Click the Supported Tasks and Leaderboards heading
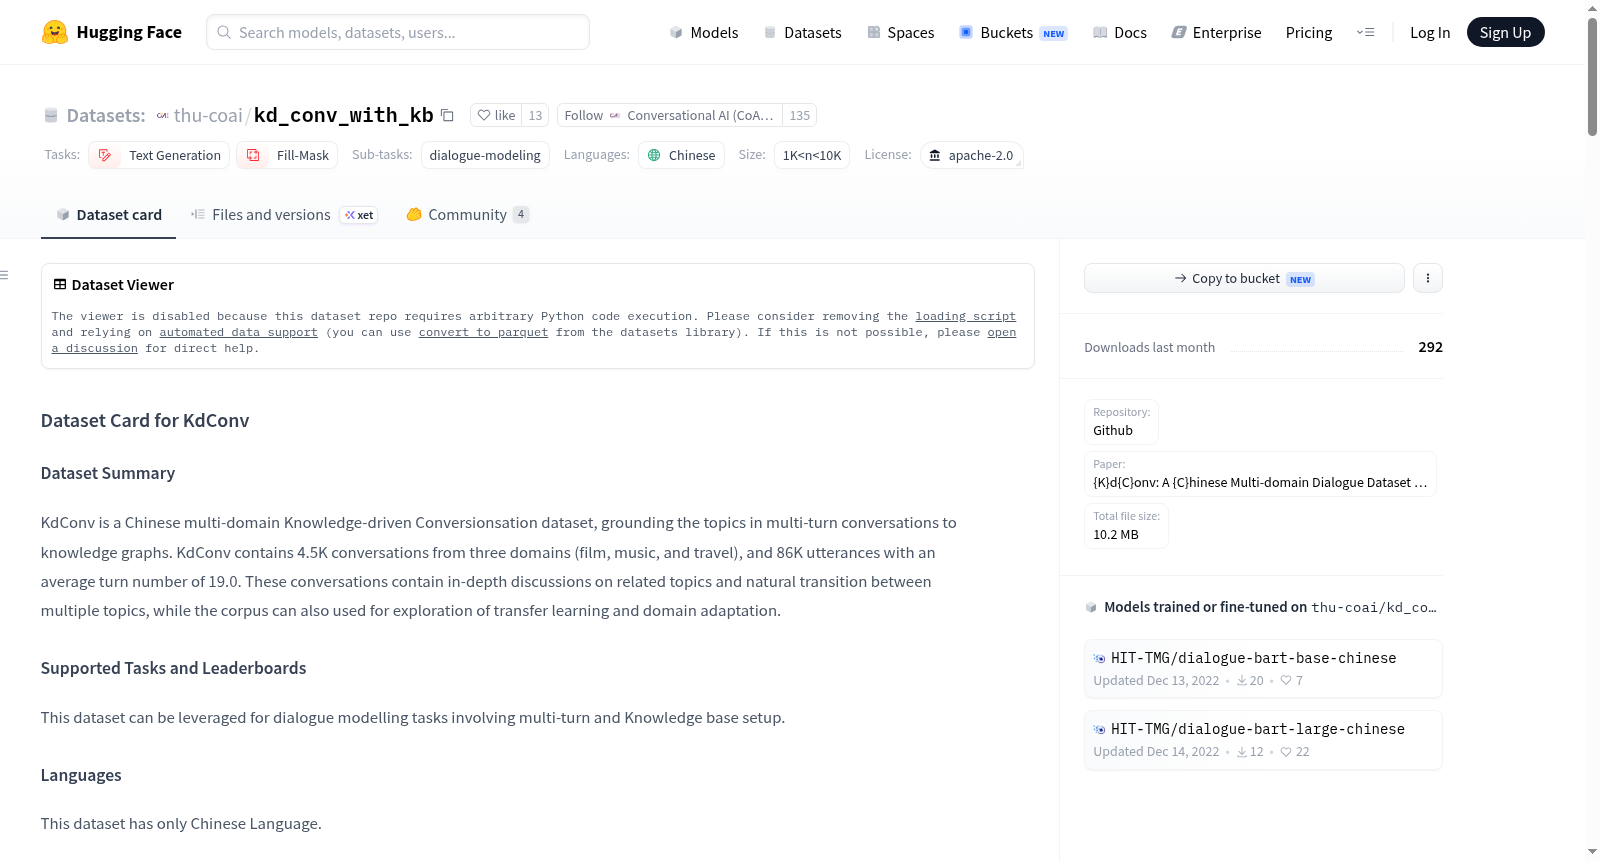 pyautogui.click(x=174, y=668)
